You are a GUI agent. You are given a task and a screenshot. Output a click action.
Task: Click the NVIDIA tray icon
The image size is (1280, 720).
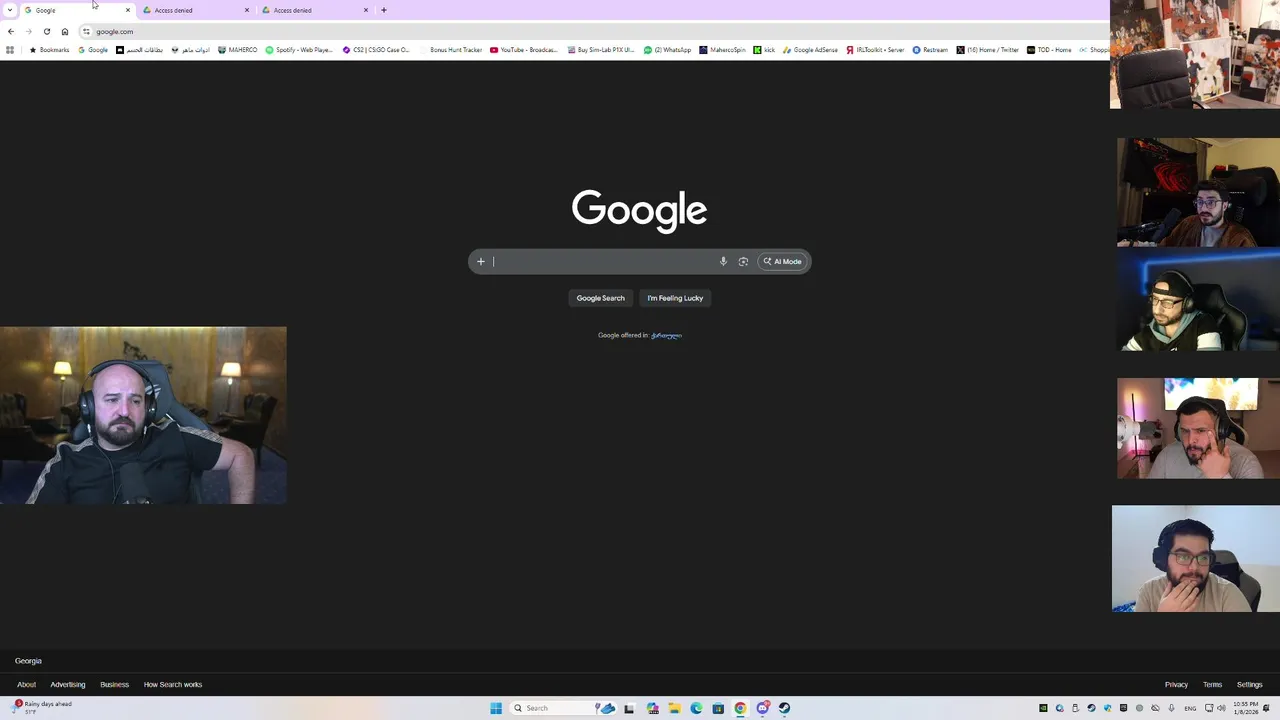pos(1043,708)
